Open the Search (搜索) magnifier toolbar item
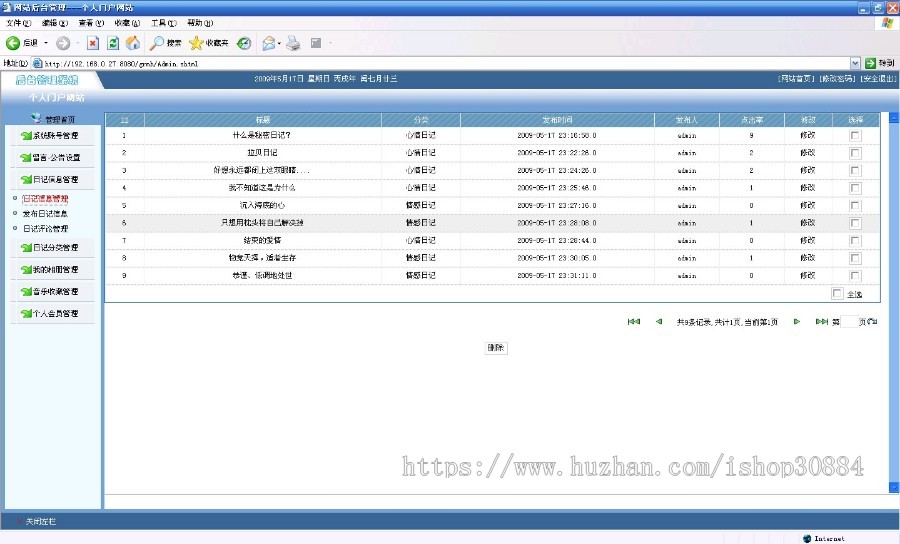 point(165,43)
